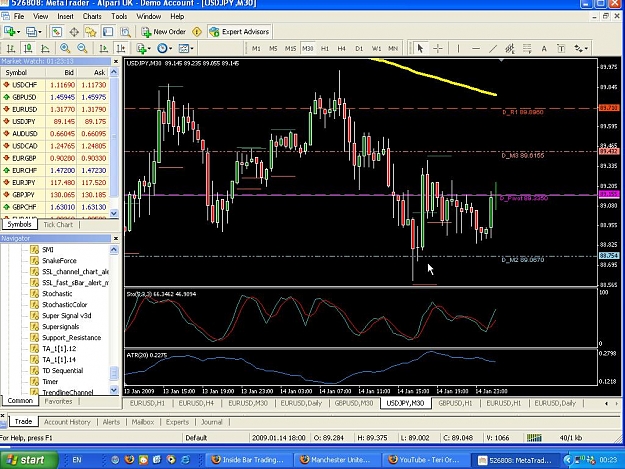
Task: Switch timeframe to M15
Action: click(x=290, y=49)
